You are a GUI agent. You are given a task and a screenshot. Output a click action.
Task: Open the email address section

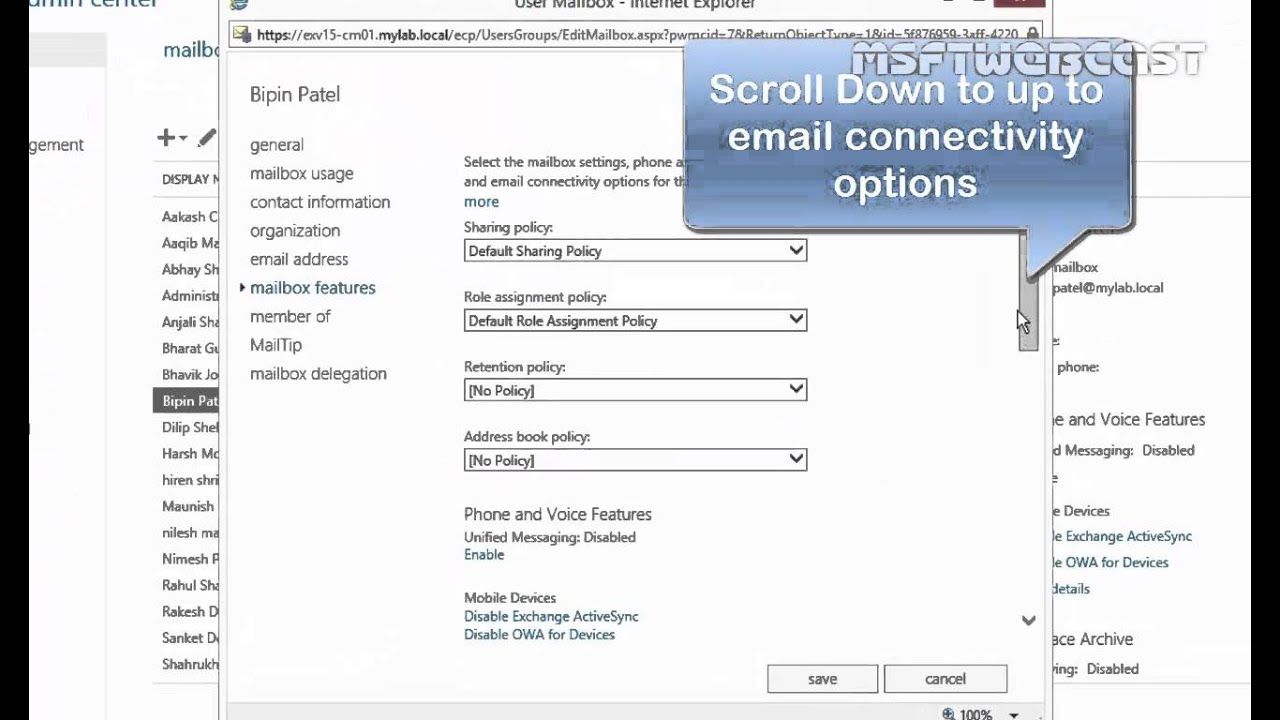(x=299, y=259)
